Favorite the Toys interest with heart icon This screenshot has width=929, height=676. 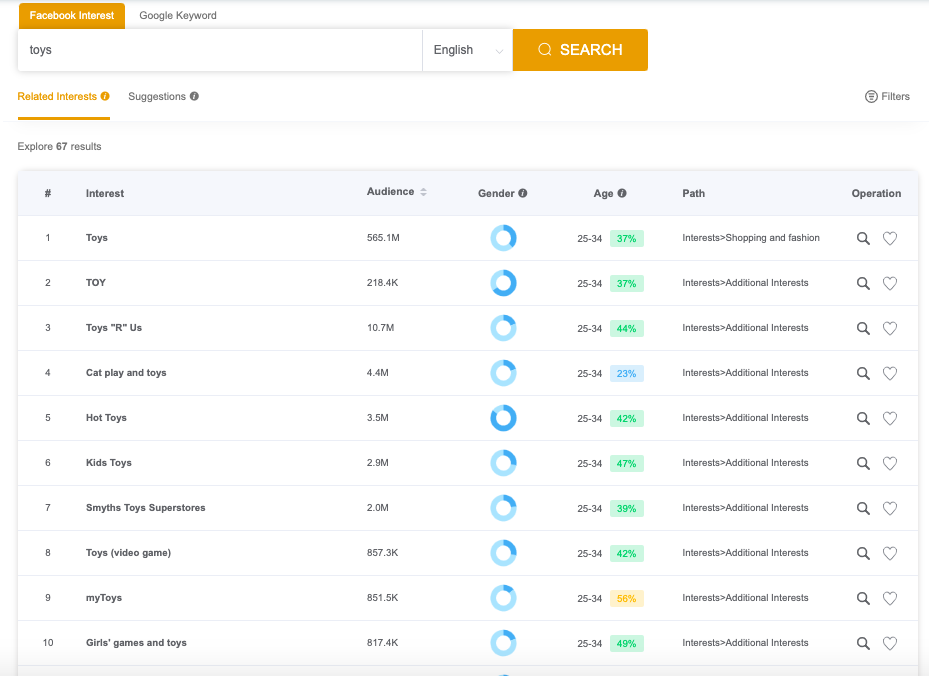(890, 238)
